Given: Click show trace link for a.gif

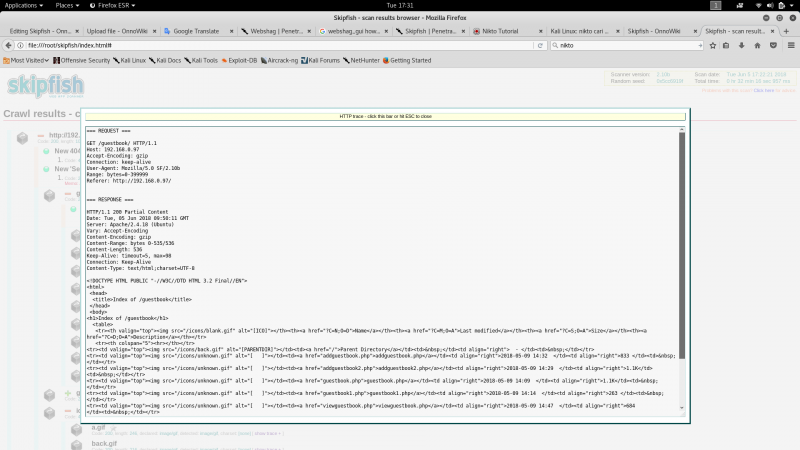Looking at the screenshot, I should 268,433.
